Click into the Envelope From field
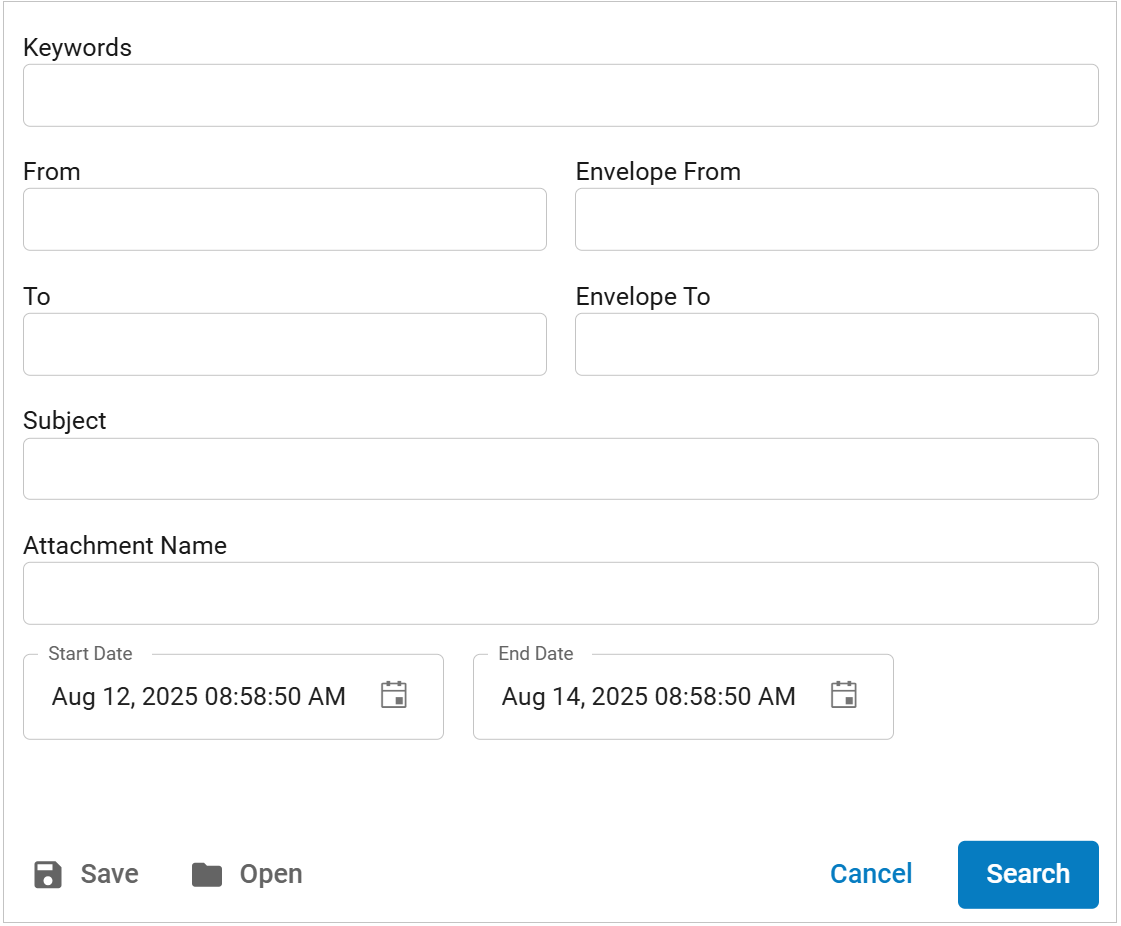The height and width of the screenshot is (926, 1121). coord(836,220)
